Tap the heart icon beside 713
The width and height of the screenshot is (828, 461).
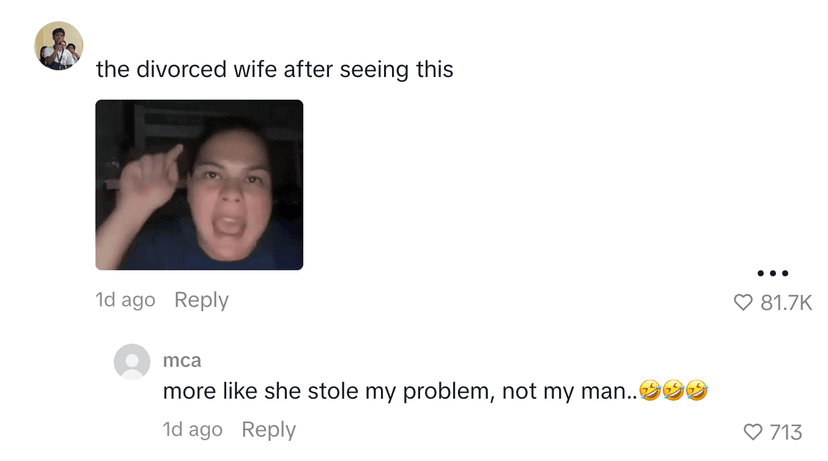[752, 432]
